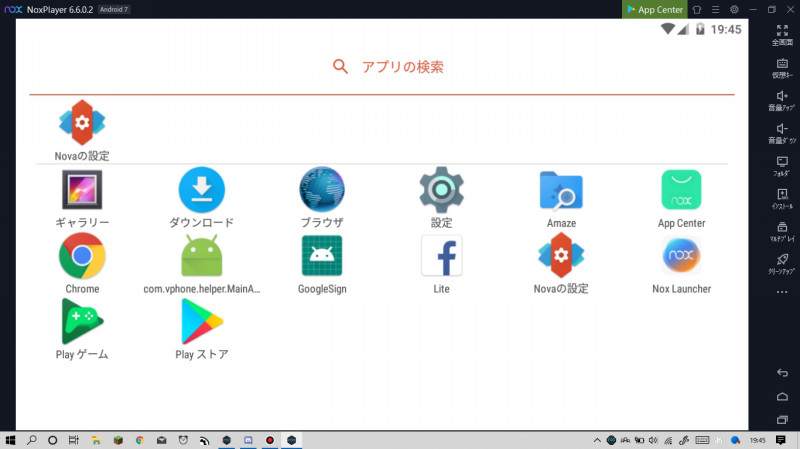Expand more sidebar tools with the three dots
800x449 pixels.
tap(782, 292)
